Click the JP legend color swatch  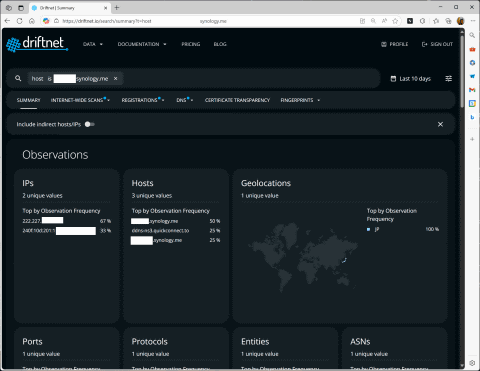click(x=368, y=229)
